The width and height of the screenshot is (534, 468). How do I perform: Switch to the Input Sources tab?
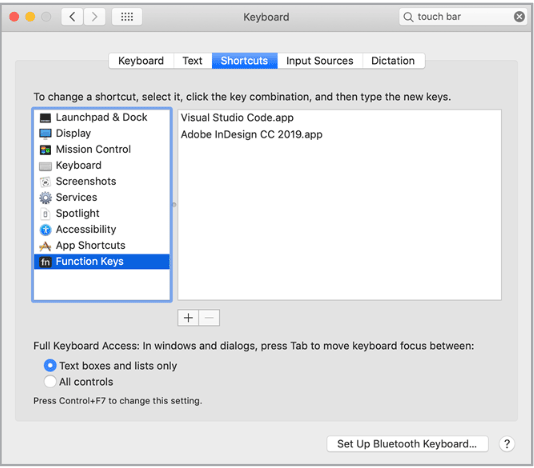coord(319,61)
